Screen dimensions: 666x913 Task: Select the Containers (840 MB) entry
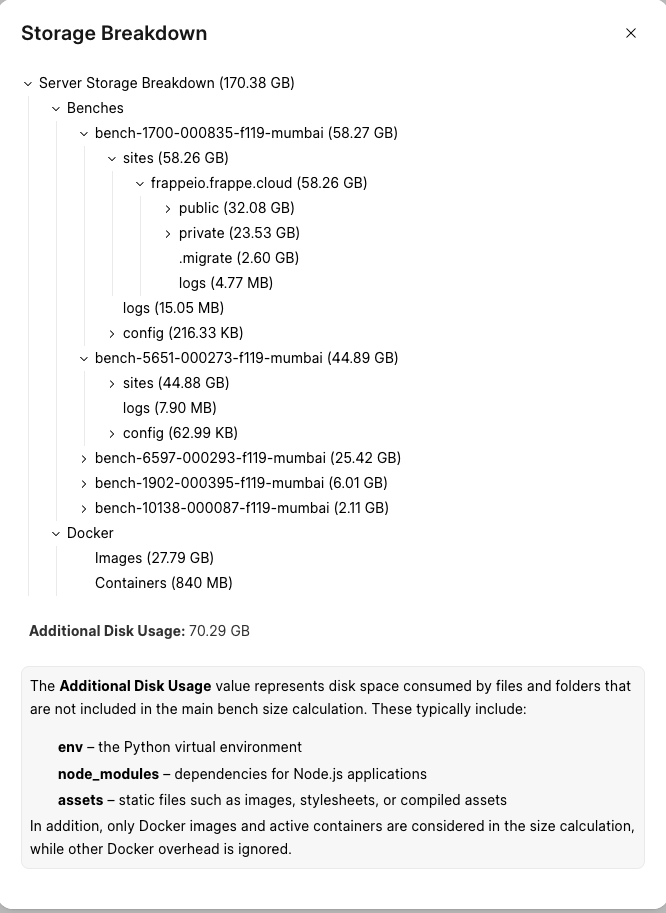point(163,583)
